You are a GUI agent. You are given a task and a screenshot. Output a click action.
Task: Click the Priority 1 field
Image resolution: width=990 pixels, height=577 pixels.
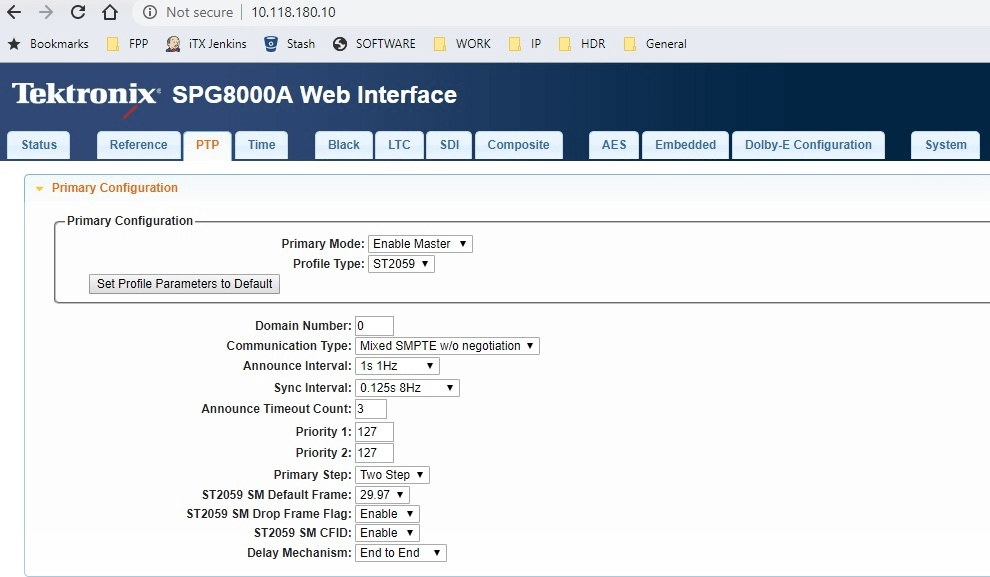click(x=374, y=432)
